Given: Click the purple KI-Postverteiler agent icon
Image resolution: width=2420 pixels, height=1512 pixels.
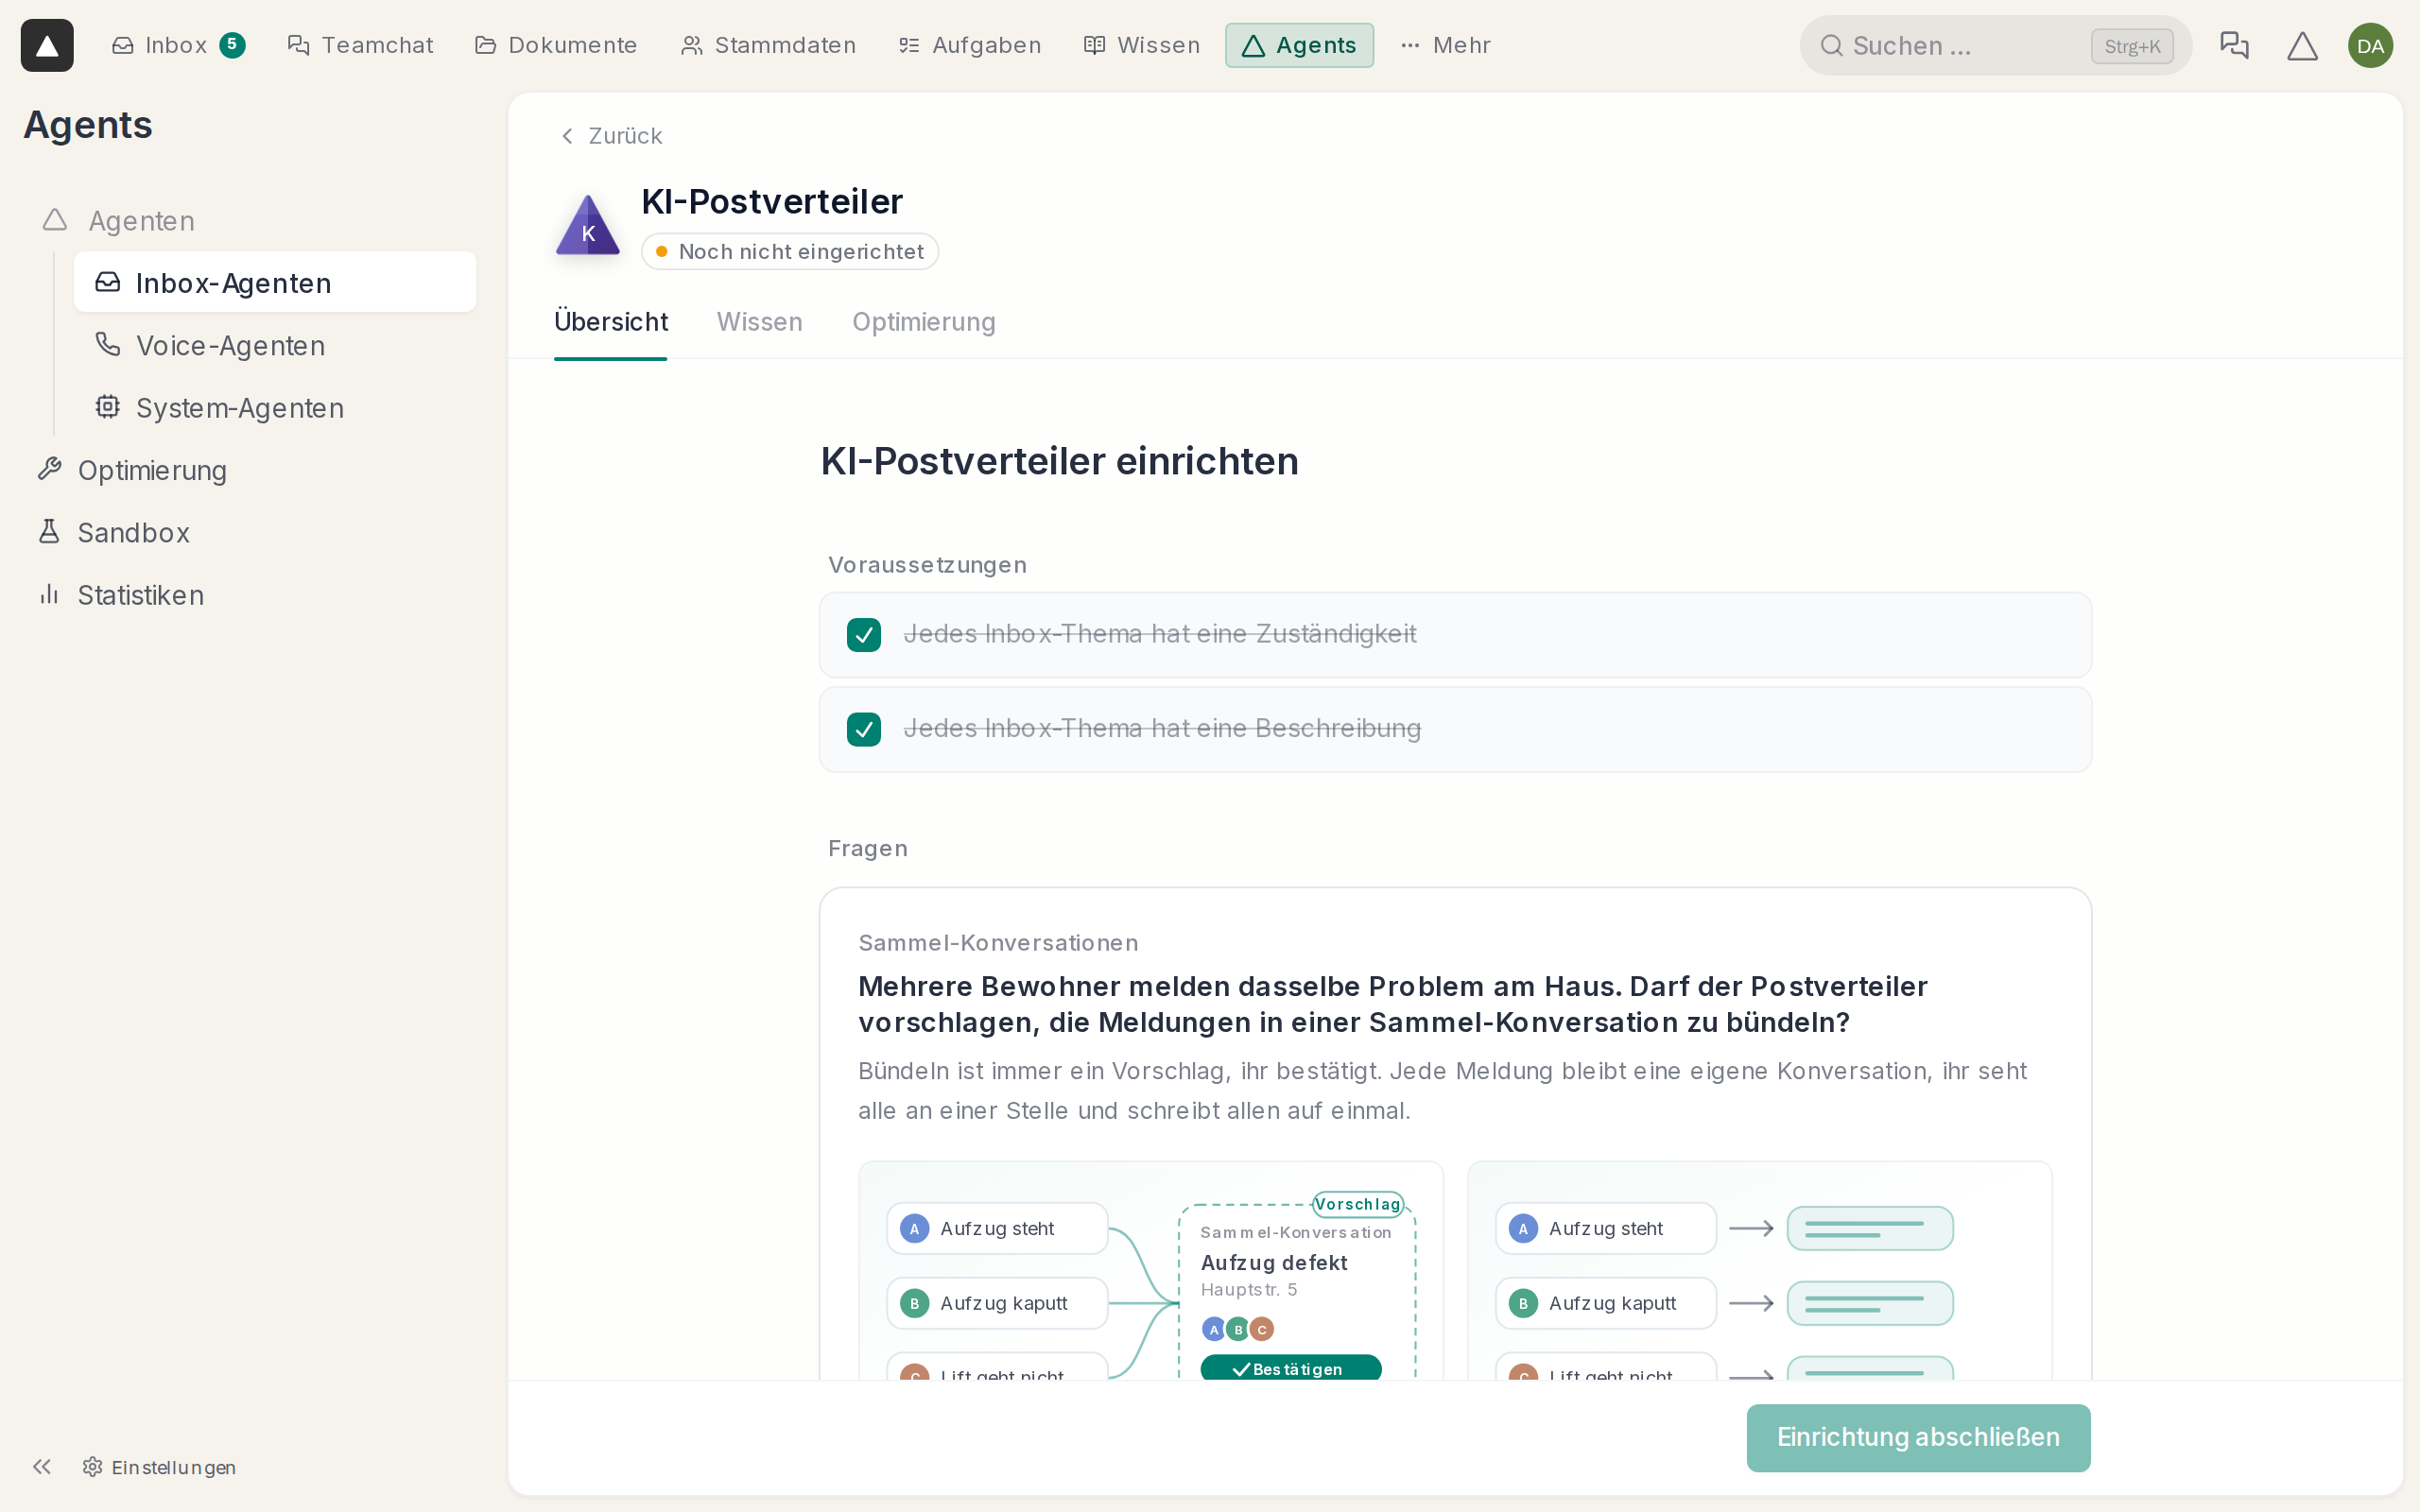Looking at the screenshot, I should pyautogui.click(x=588, y=225).
